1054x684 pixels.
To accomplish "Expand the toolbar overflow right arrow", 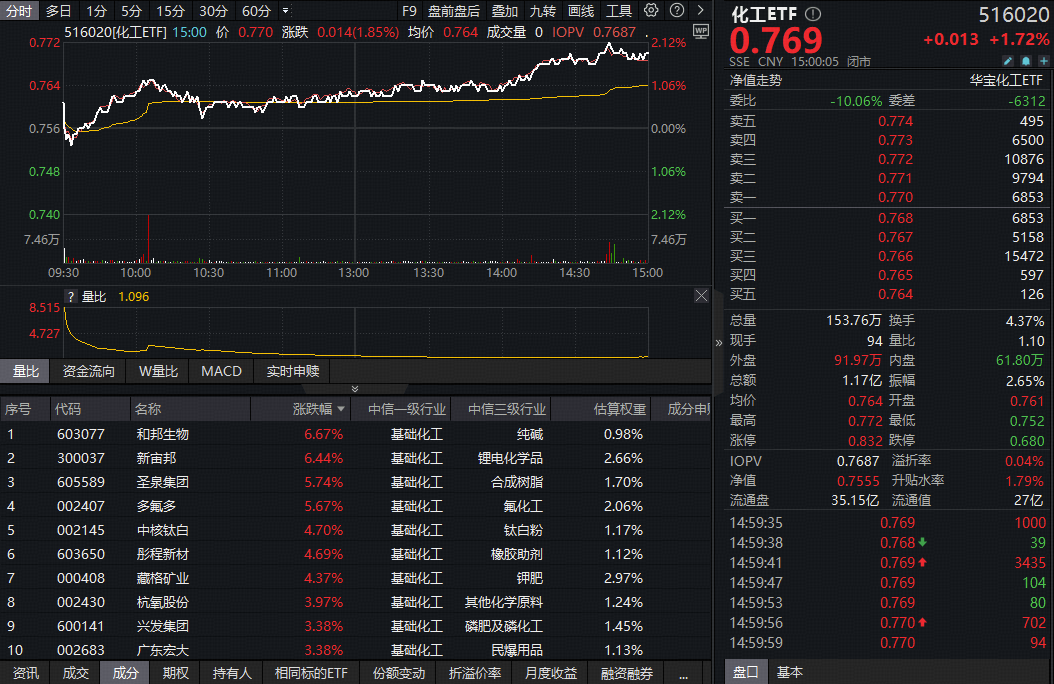I will tap(700, 11).
